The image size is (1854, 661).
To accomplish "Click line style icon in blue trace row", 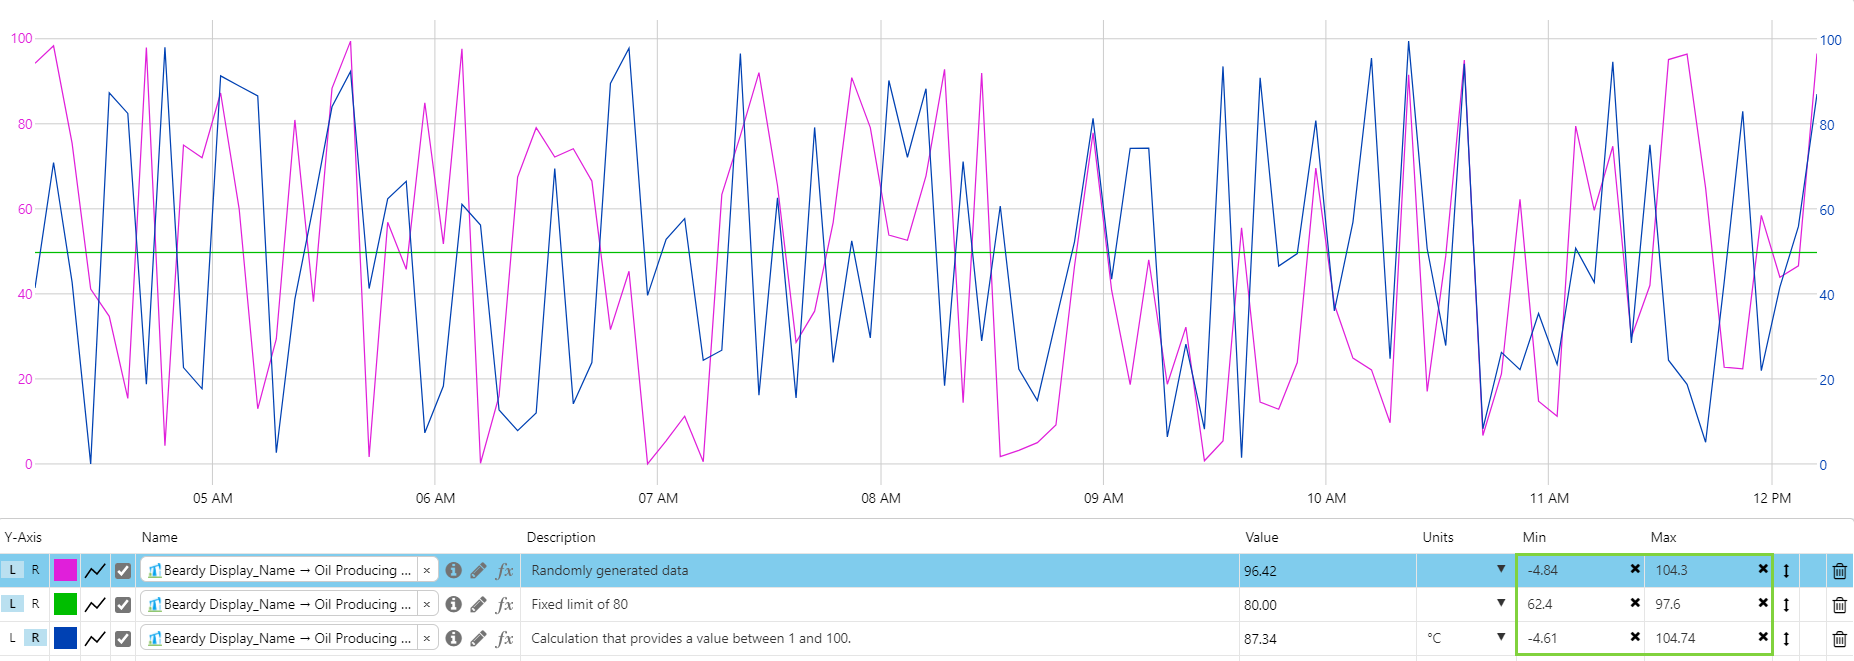I will pos(95,638).
